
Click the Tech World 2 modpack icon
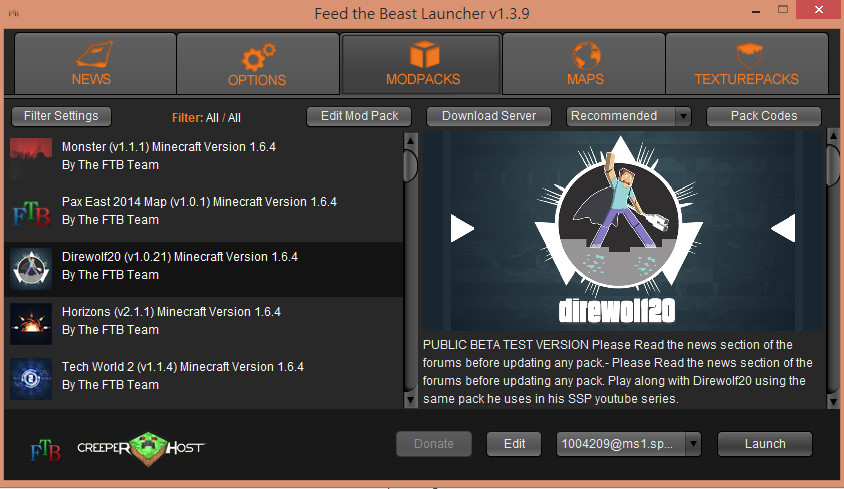[31, 377]
